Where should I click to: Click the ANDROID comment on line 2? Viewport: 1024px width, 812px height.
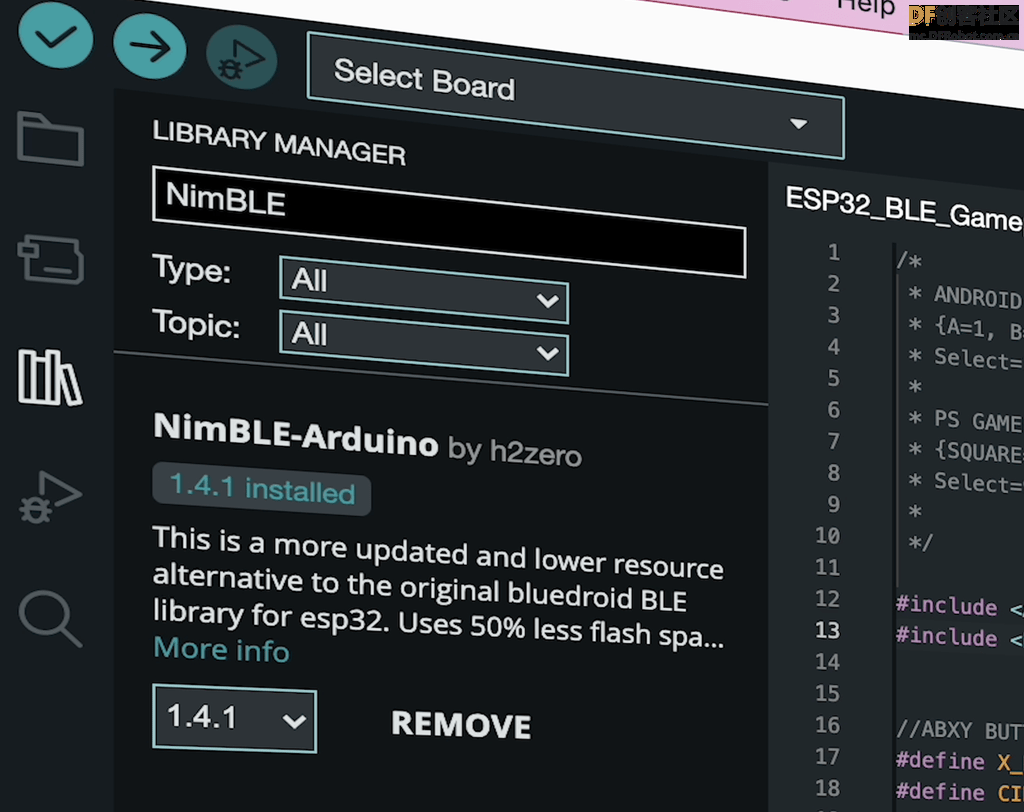[x=978, y=297]
